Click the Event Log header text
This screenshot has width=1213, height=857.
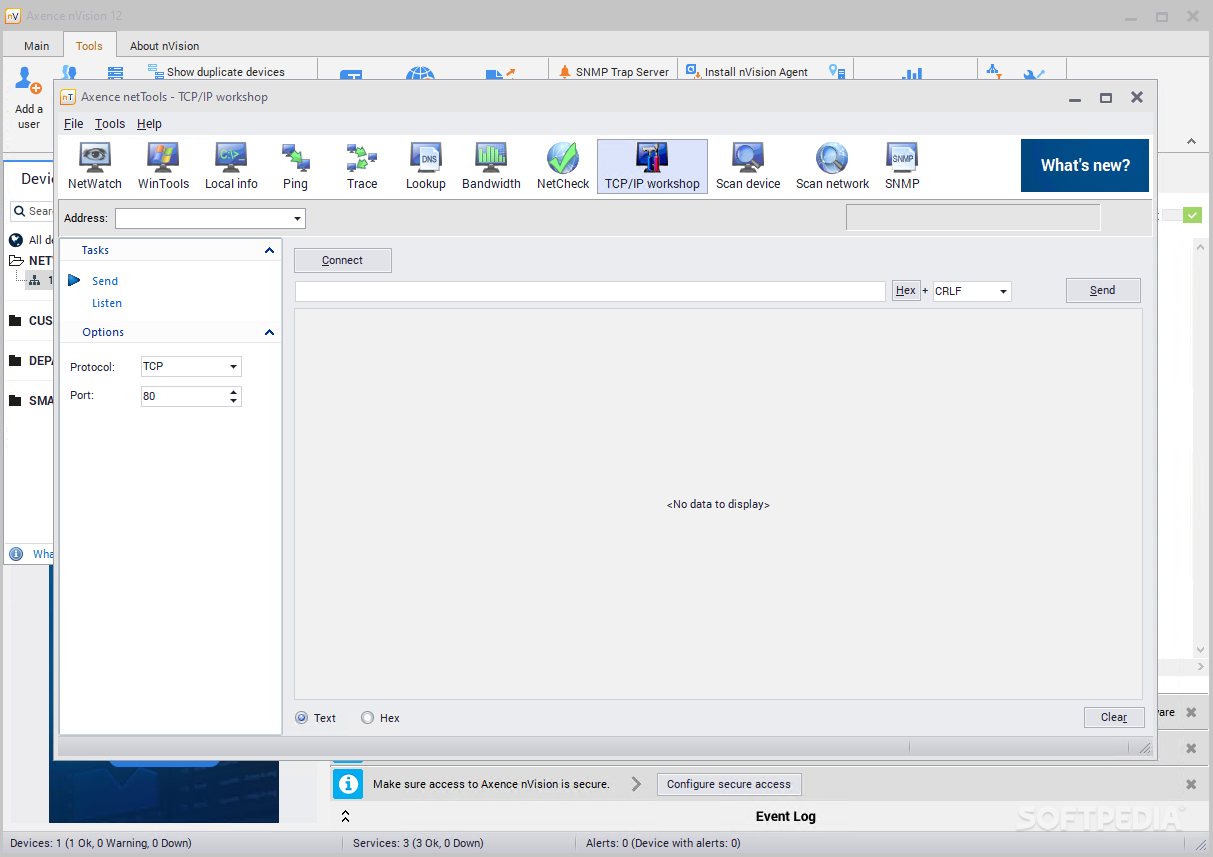pos(786,817)
